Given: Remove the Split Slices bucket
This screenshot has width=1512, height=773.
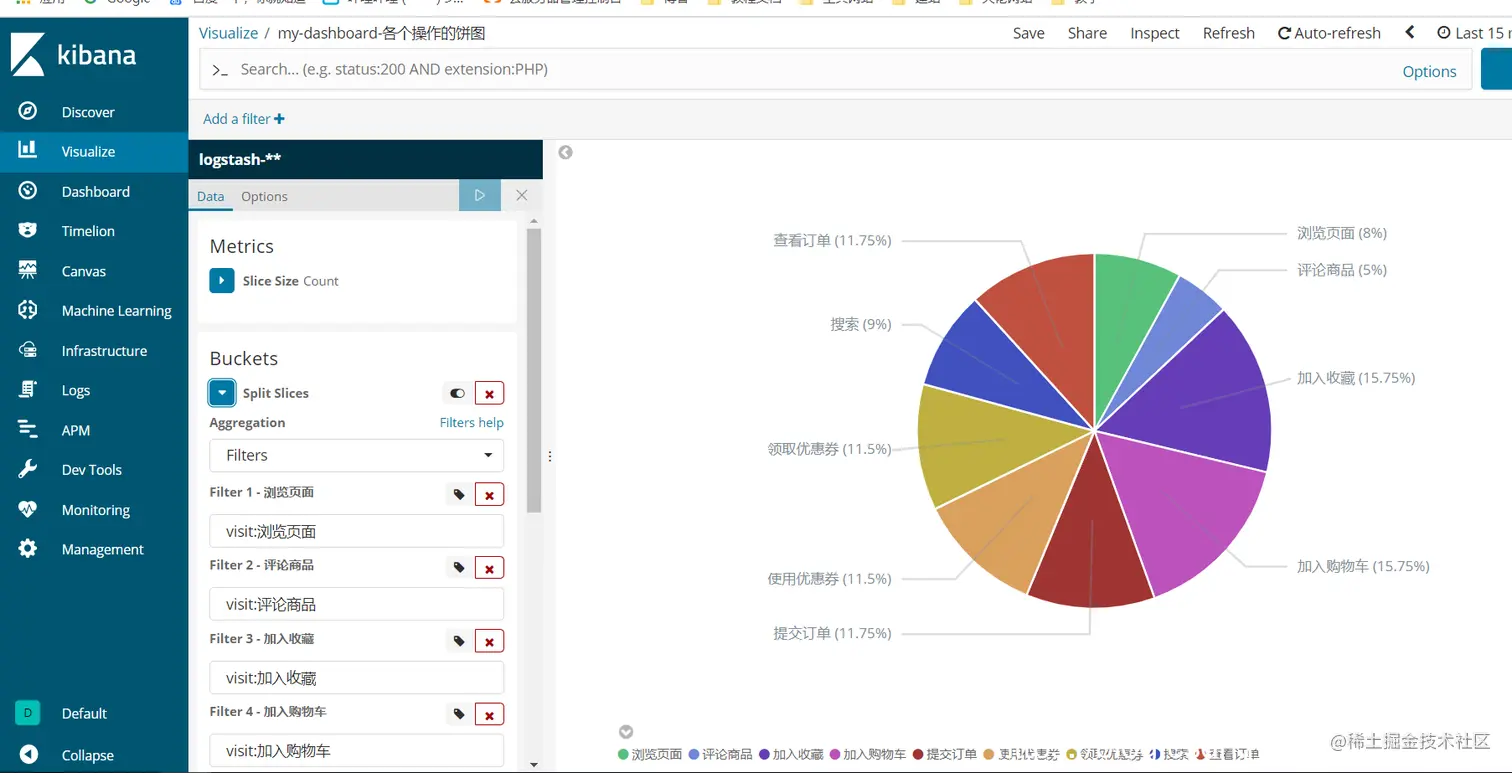Looking at the screenshot, I should coord(489,393).
